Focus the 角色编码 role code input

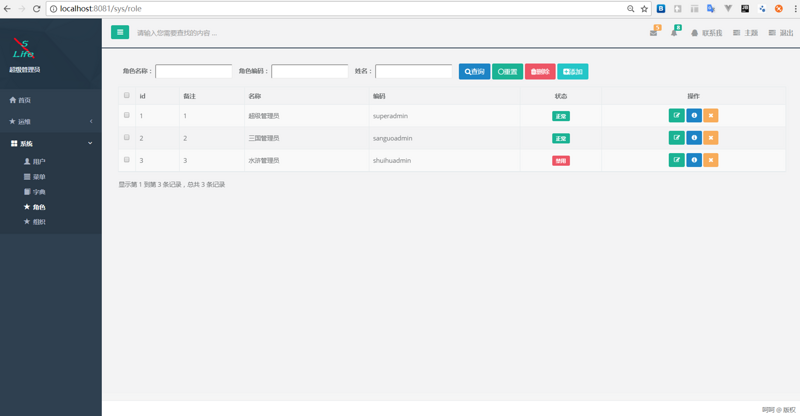pyautogui.click(x=310, y=71)
